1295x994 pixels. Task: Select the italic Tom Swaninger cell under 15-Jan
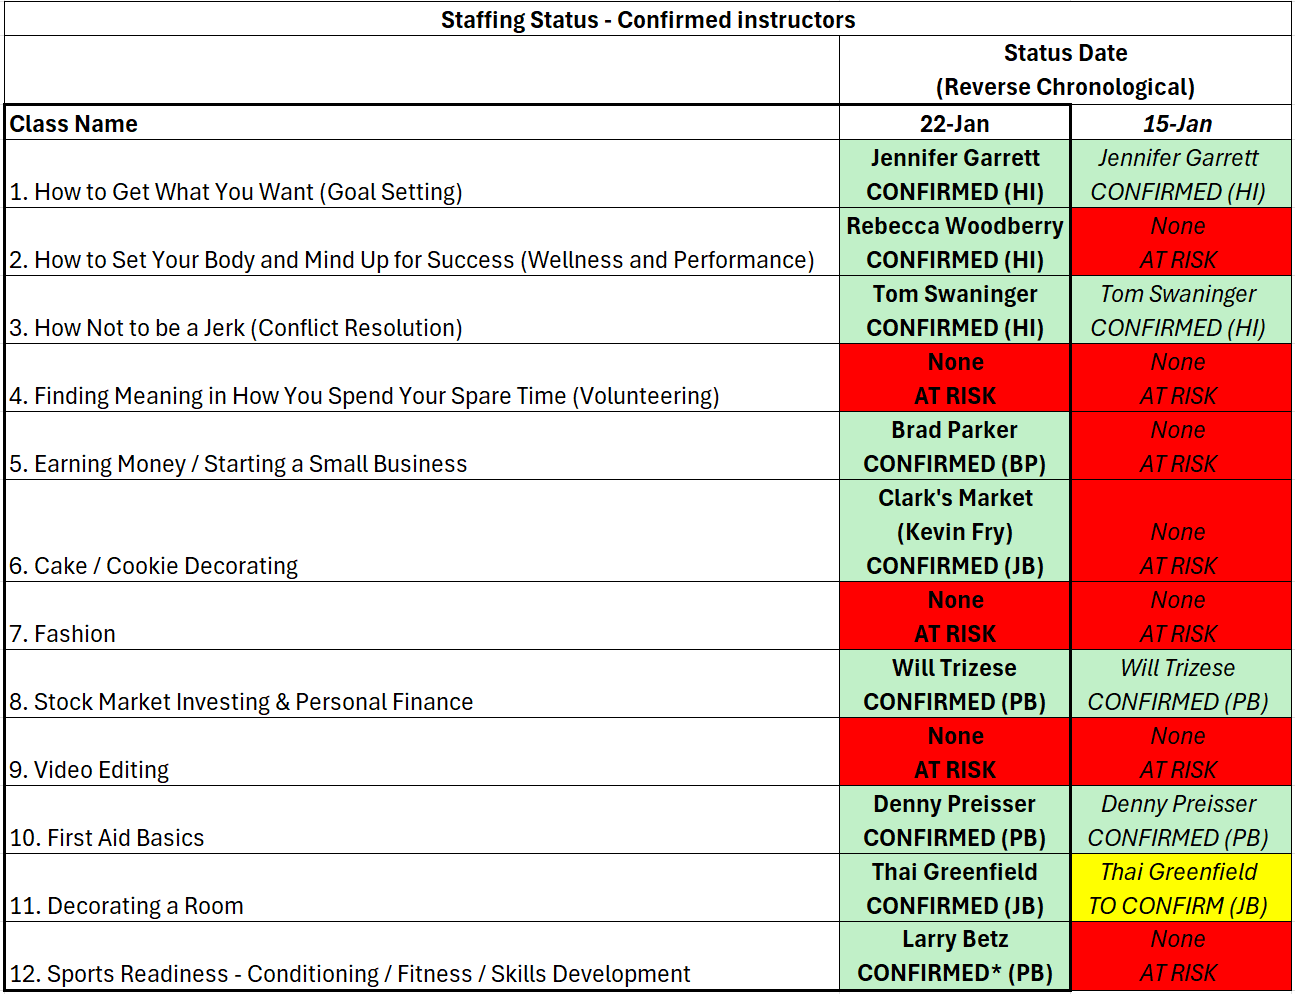pyautogui.click(x=1178, y=311)
